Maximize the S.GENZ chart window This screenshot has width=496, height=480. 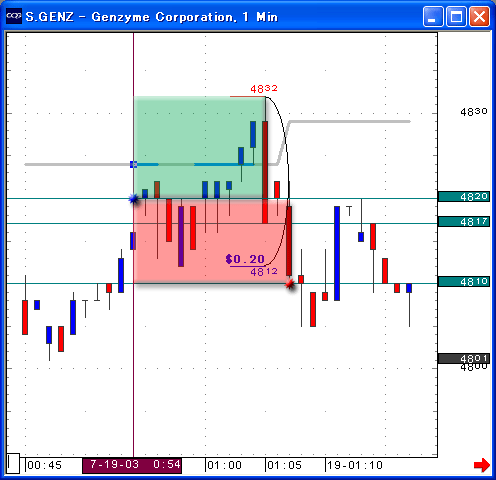pyautogui.click(x=456, y=16)
